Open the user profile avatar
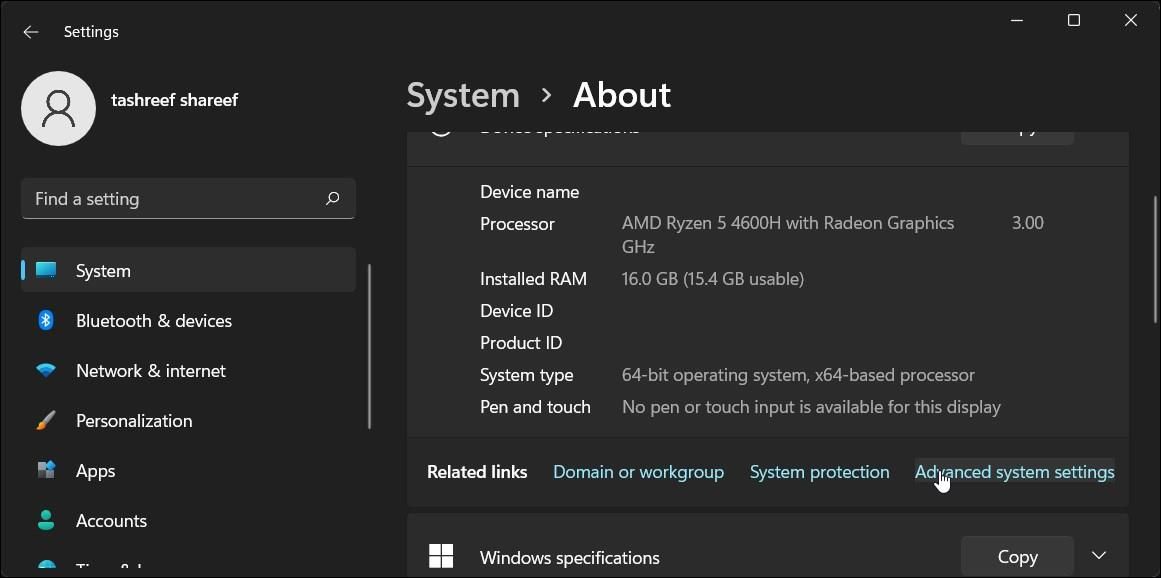 point(58,108)
